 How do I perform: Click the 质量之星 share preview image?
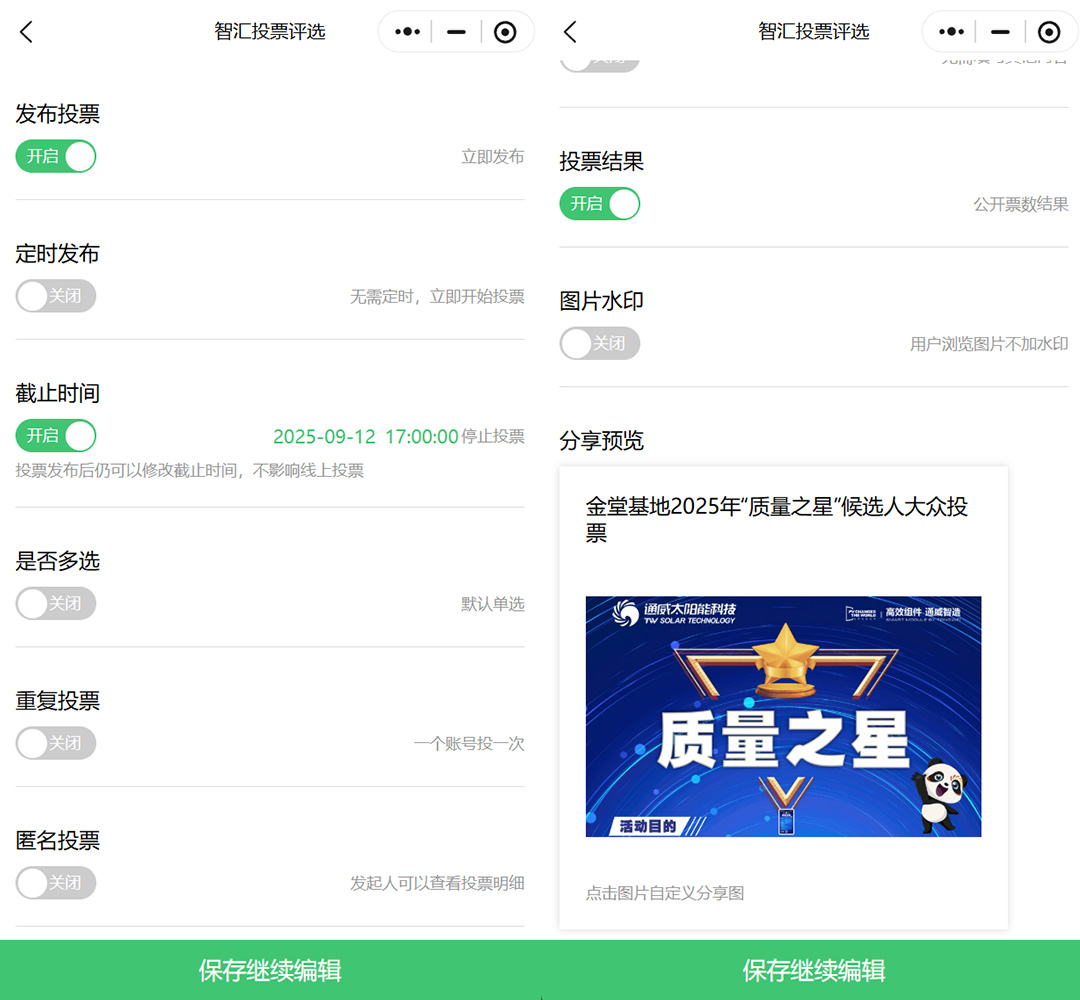pos(783,716)
